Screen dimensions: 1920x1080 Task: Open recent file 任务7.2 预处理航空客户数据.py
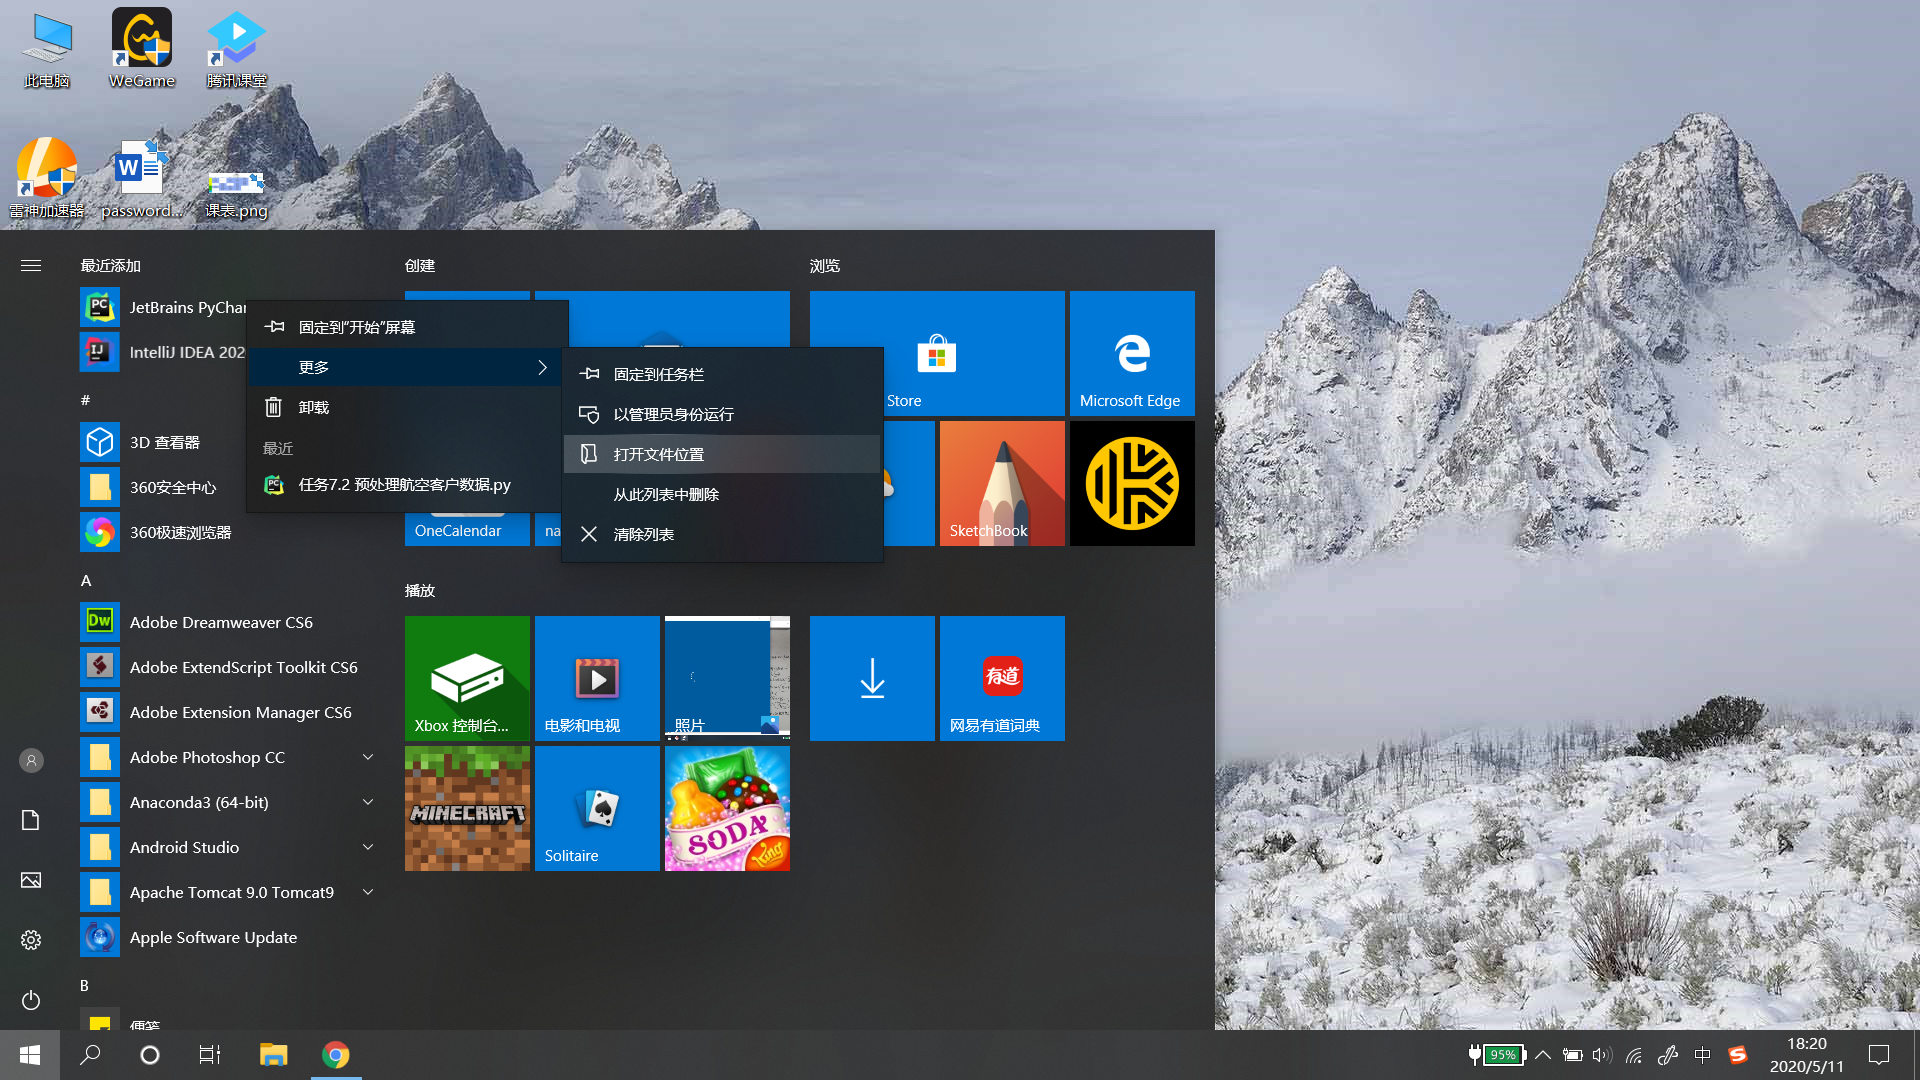407,484
